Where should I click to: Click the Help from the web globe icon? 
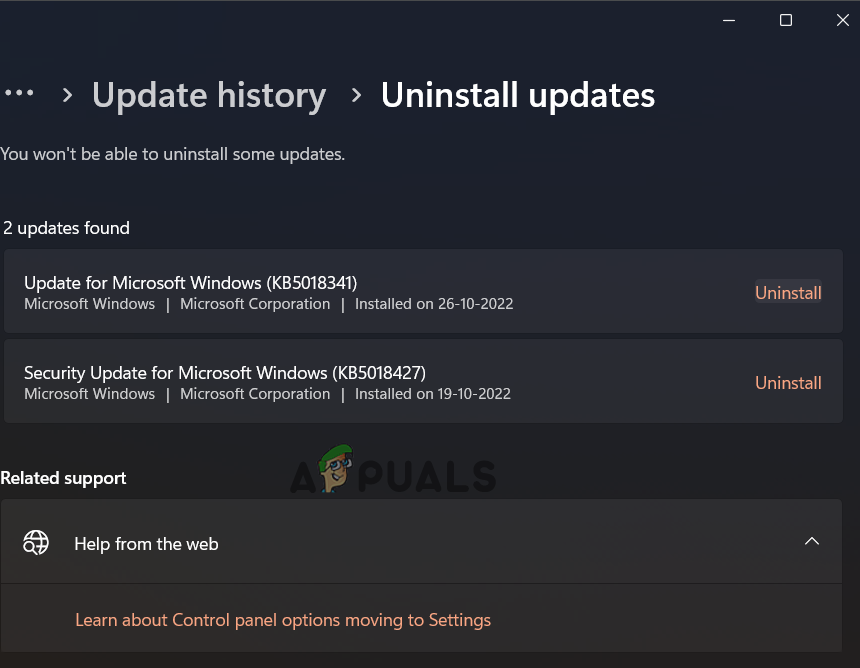[36, 543]
